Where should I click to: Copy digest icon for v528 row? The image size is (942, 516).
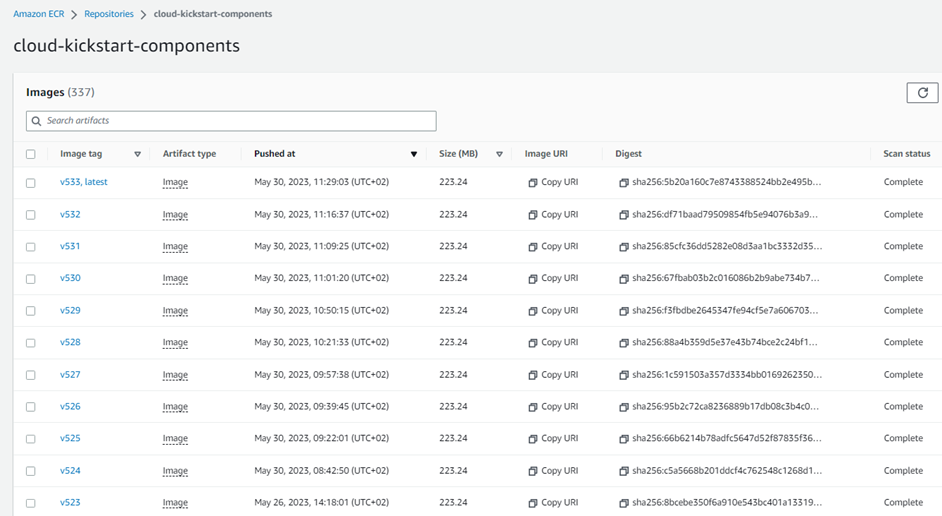(624, 343)
